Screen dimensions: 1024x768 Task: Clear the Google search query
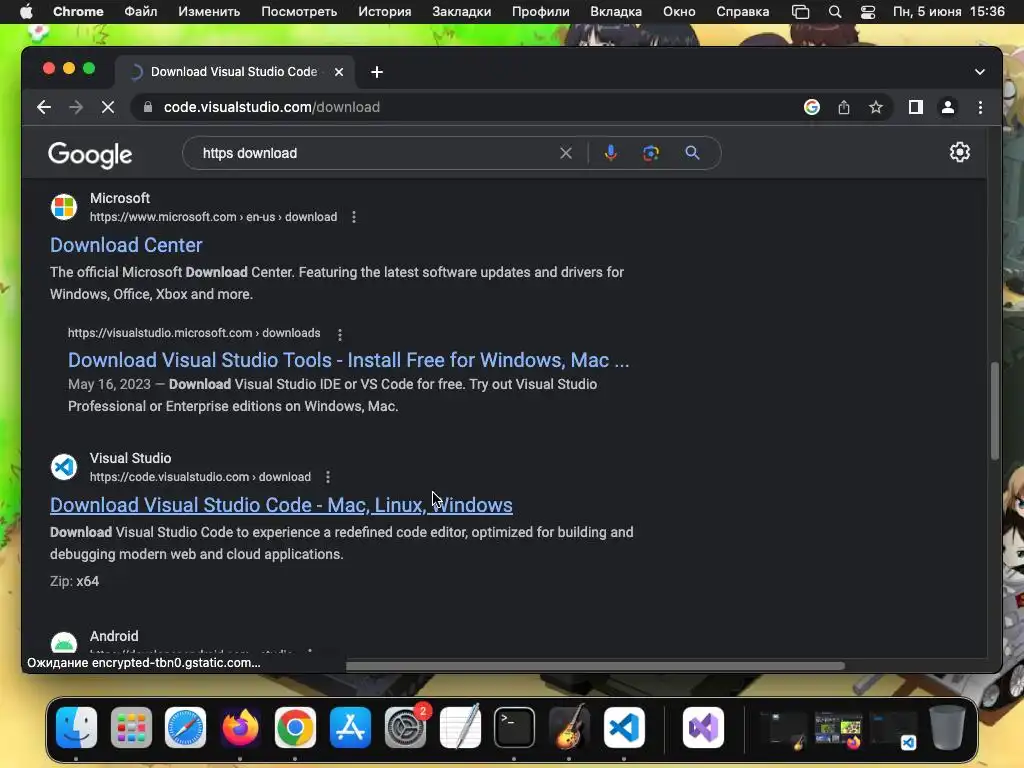pyautogui.click(x=566, y=153)
